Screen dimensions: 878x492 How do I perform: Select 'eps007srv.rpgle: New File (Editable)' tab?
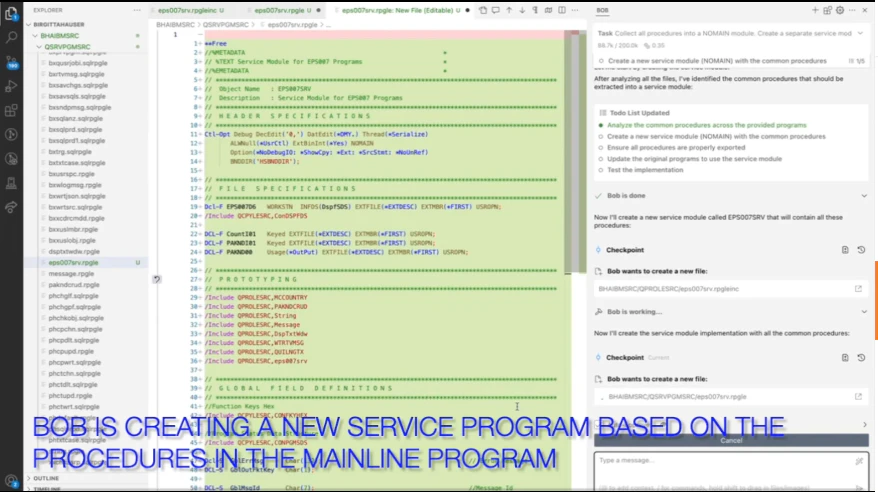tap(403, 10)
